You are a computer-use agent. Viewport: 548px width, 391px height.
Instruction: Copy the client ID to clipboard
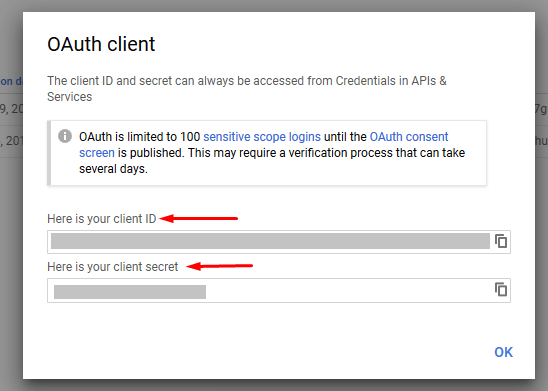(x=501, y=241)
